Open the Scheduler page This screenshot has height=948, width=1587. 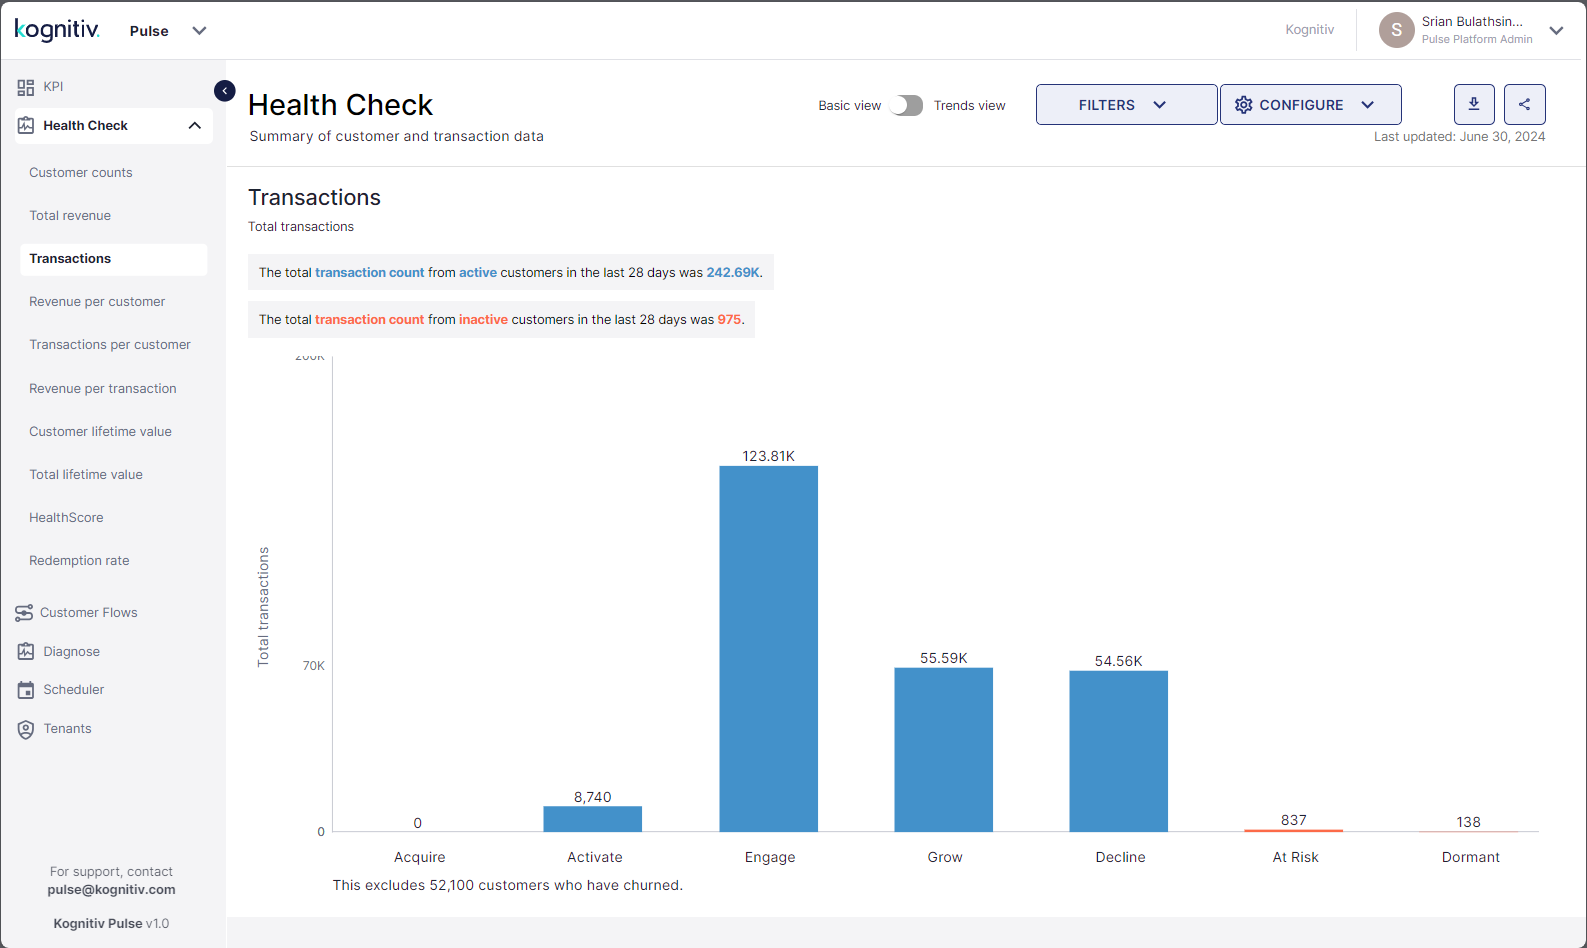(74, 690)
